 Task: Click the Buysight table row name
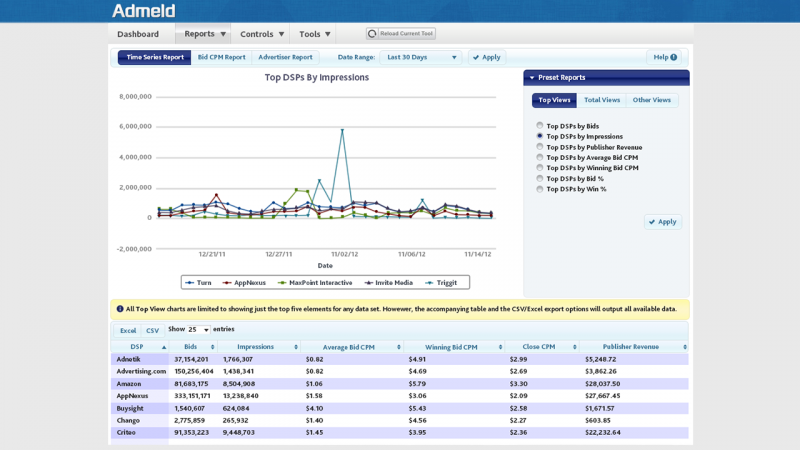point(130,408)
